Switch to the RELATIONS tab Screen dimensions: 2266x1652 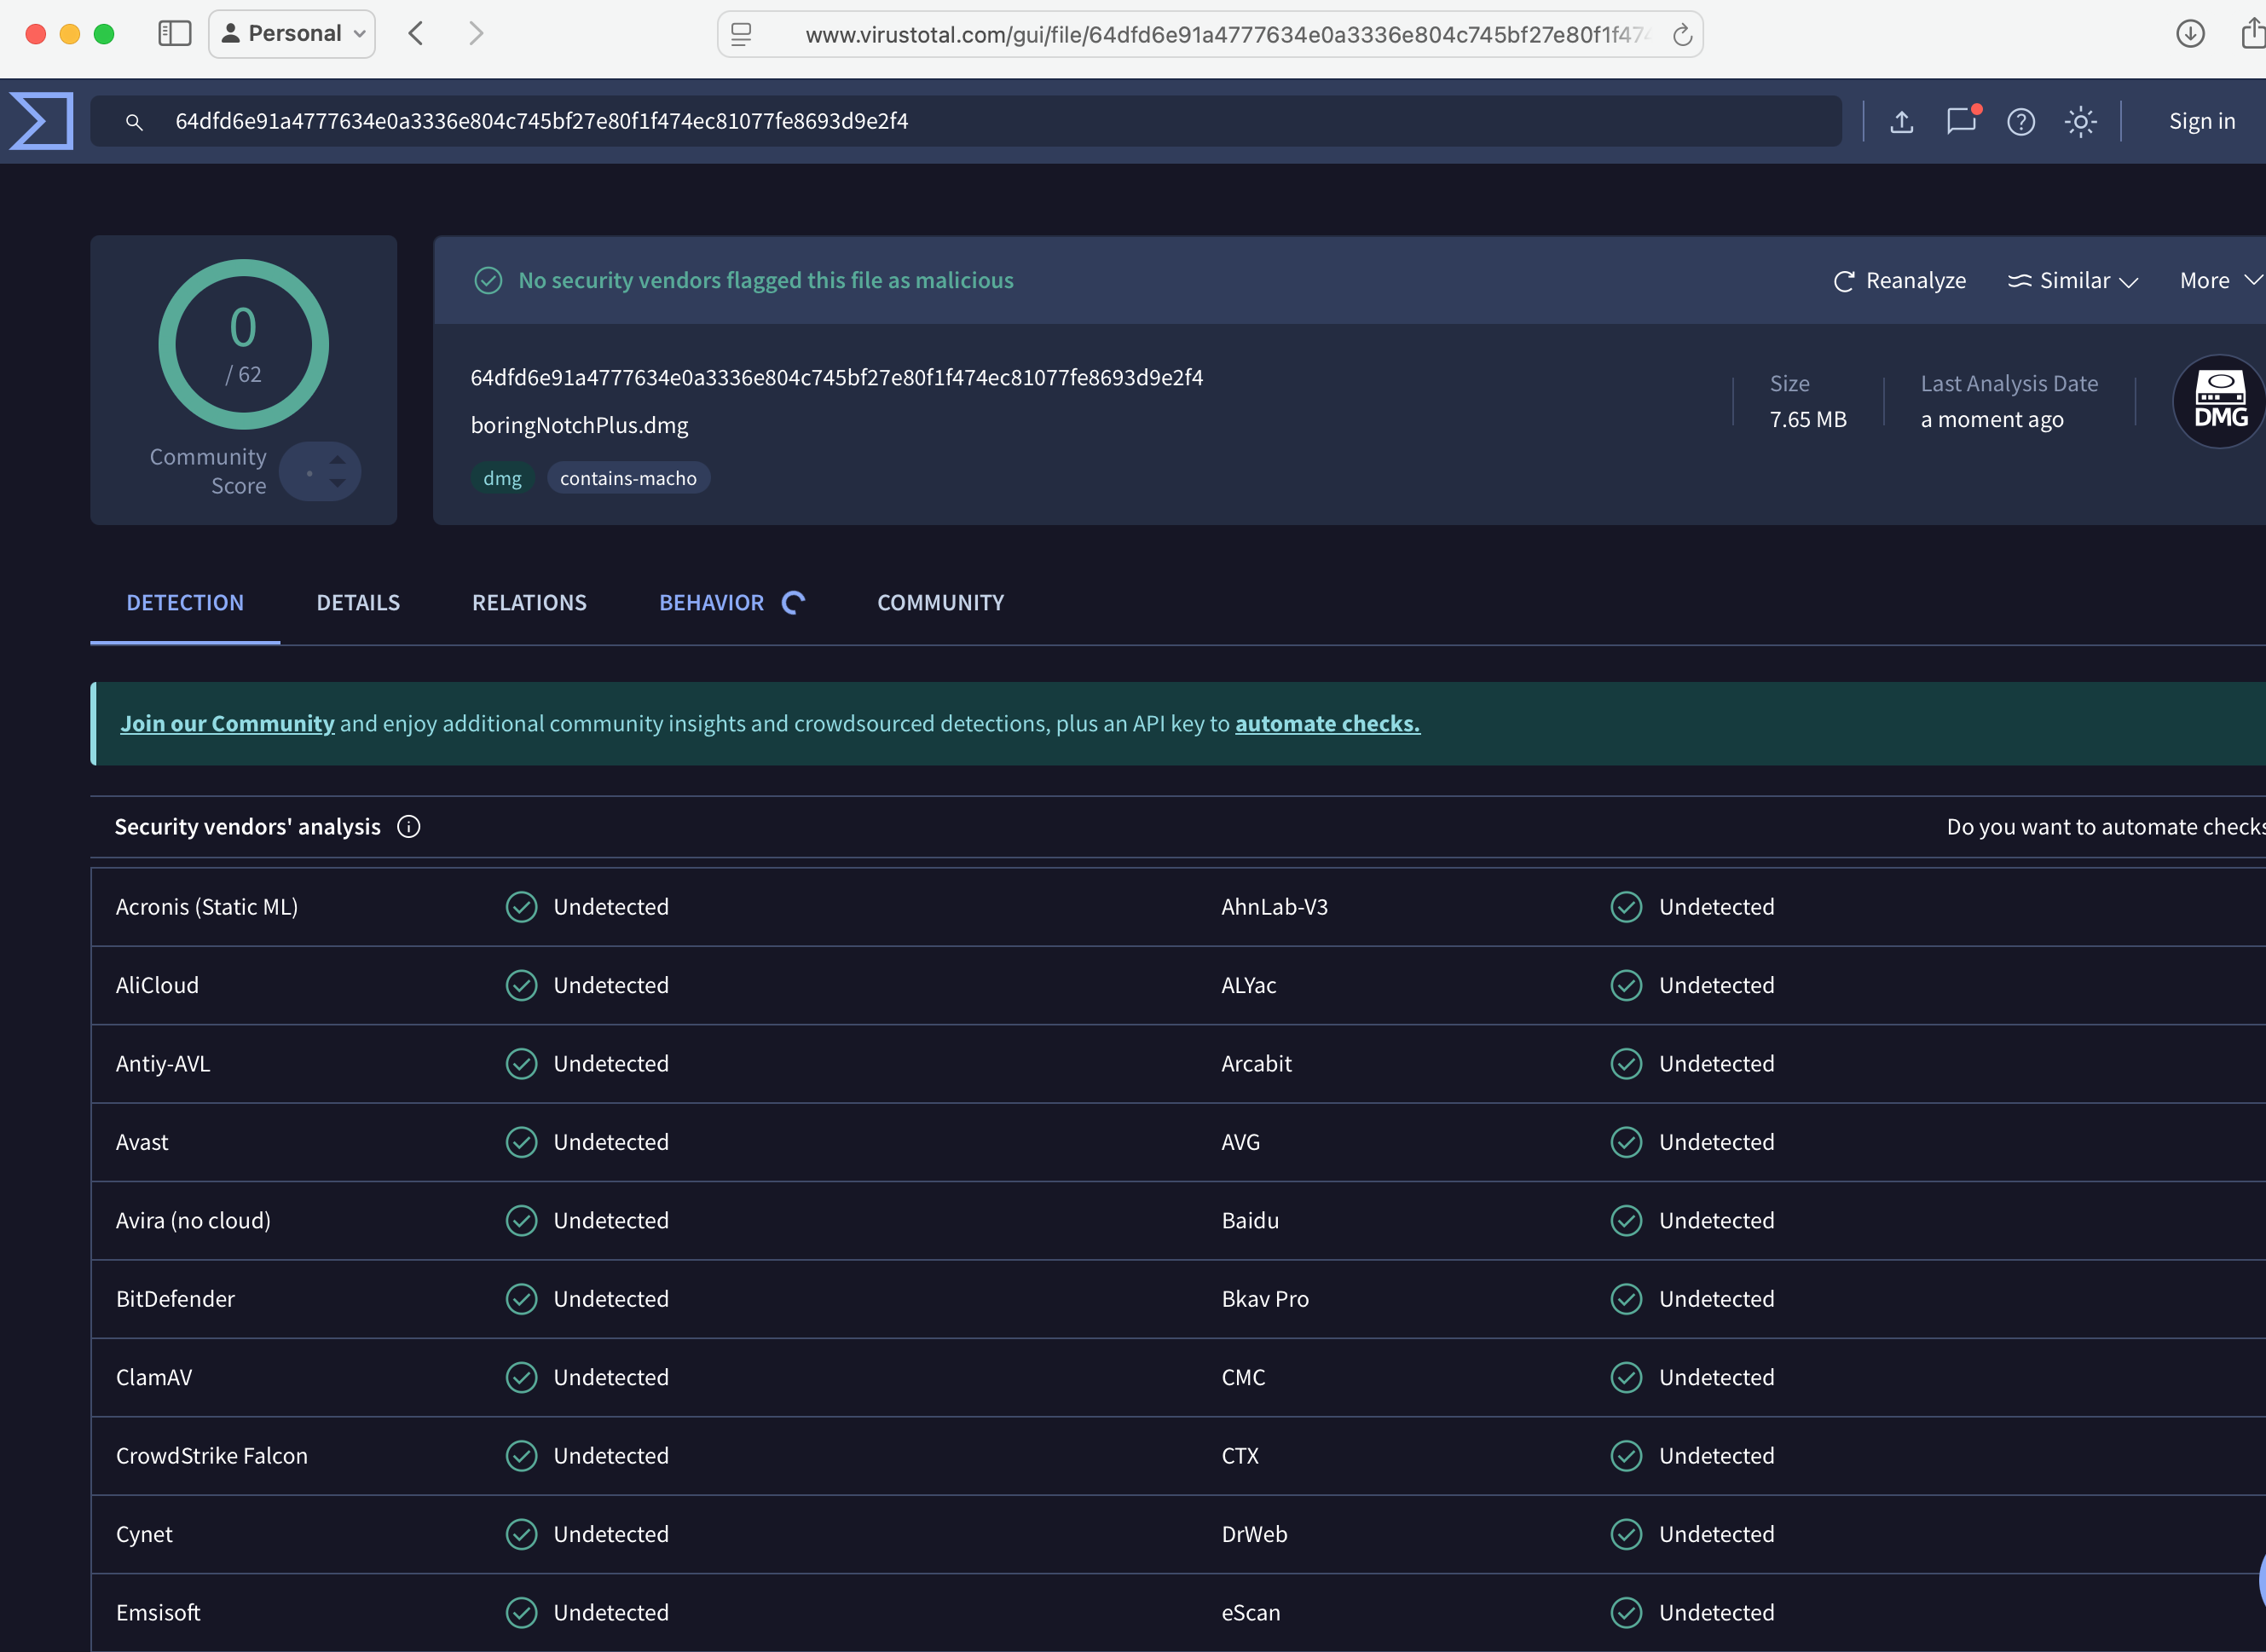pos(529,603)
